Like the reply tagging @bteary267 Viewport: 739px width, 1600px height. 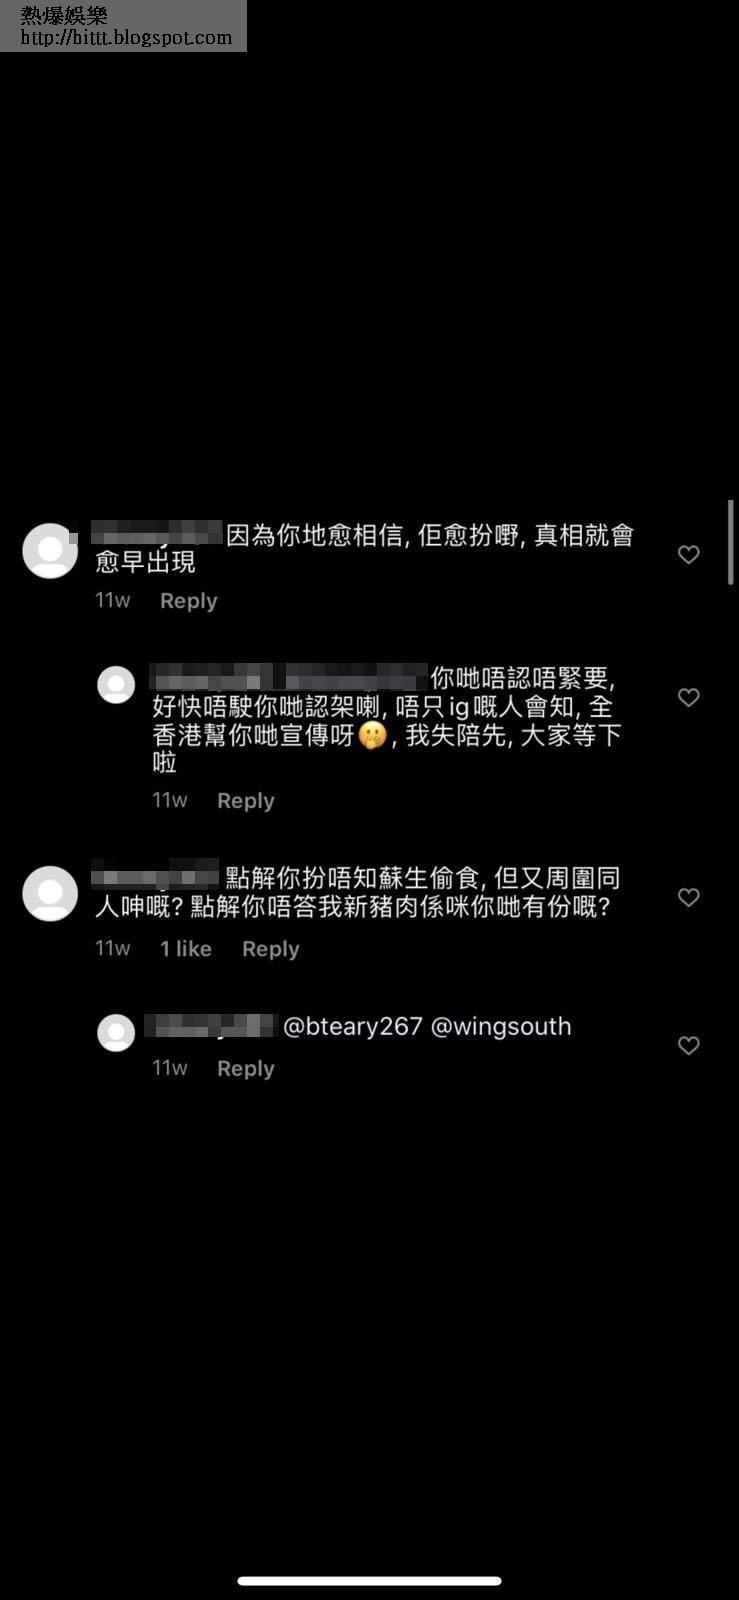[x=688, y=1045]
